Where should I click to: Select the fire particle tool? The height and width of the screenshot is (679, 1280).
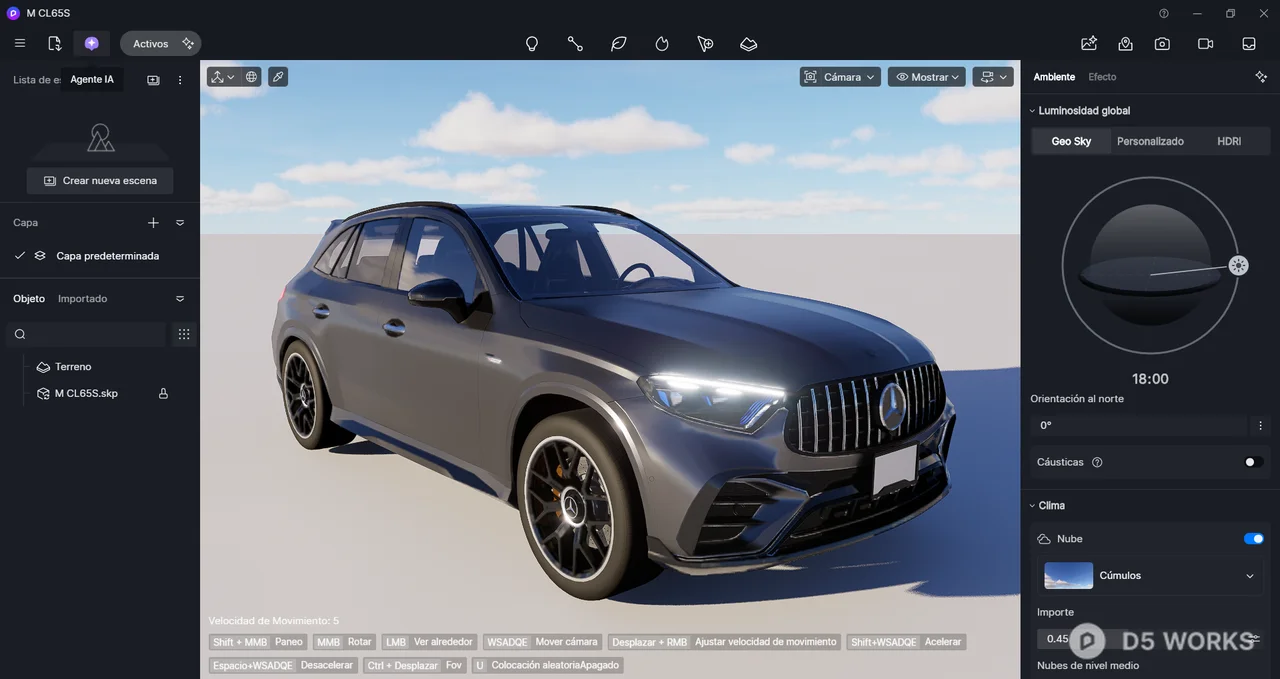click(662, 44)
